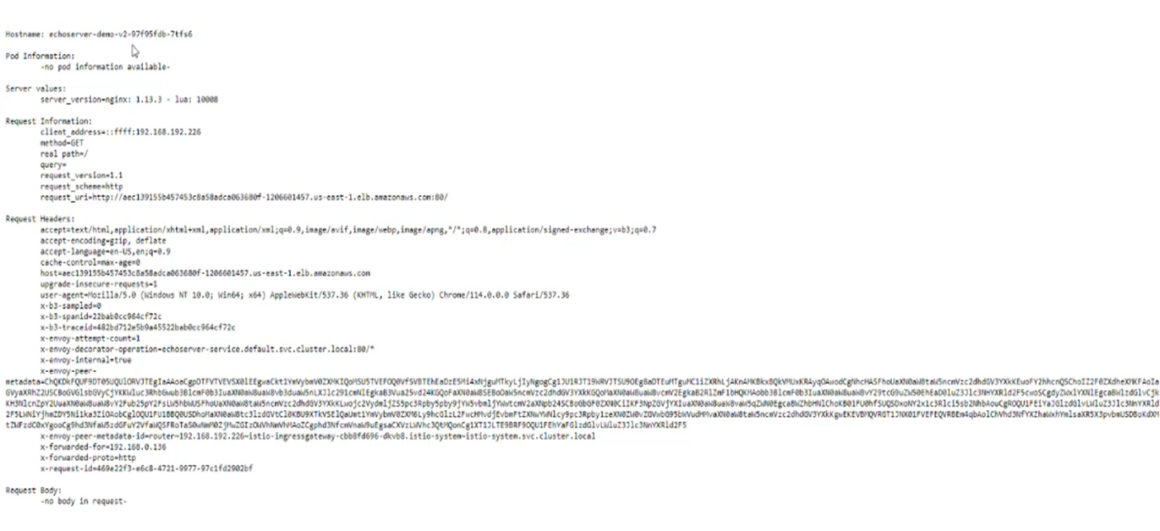Click the x-forwarded-for 192.168.0.136 line
Viewport: 1160px width, 531px height.
pyautogui.click(x=103, y=447)
